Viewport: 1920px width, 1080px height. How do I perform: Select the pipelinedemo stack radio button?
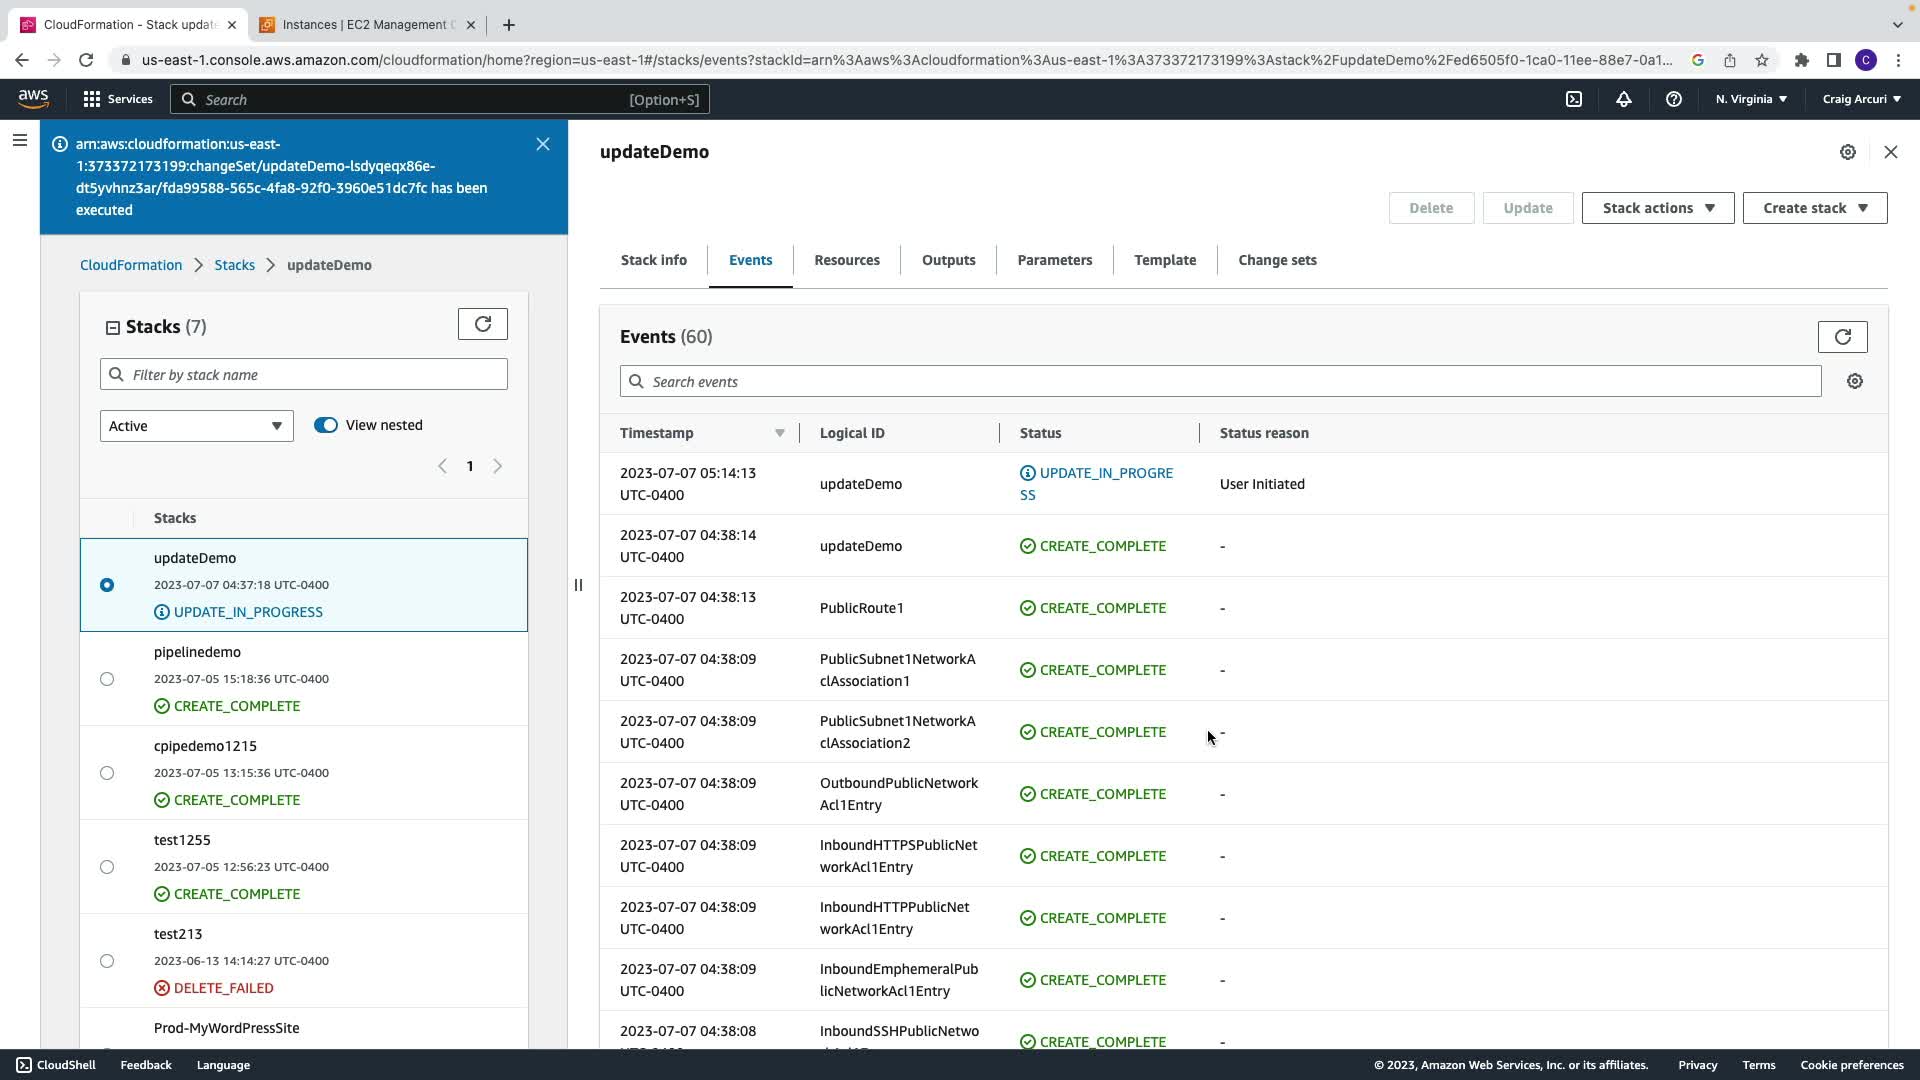click(x=107, y=679)
